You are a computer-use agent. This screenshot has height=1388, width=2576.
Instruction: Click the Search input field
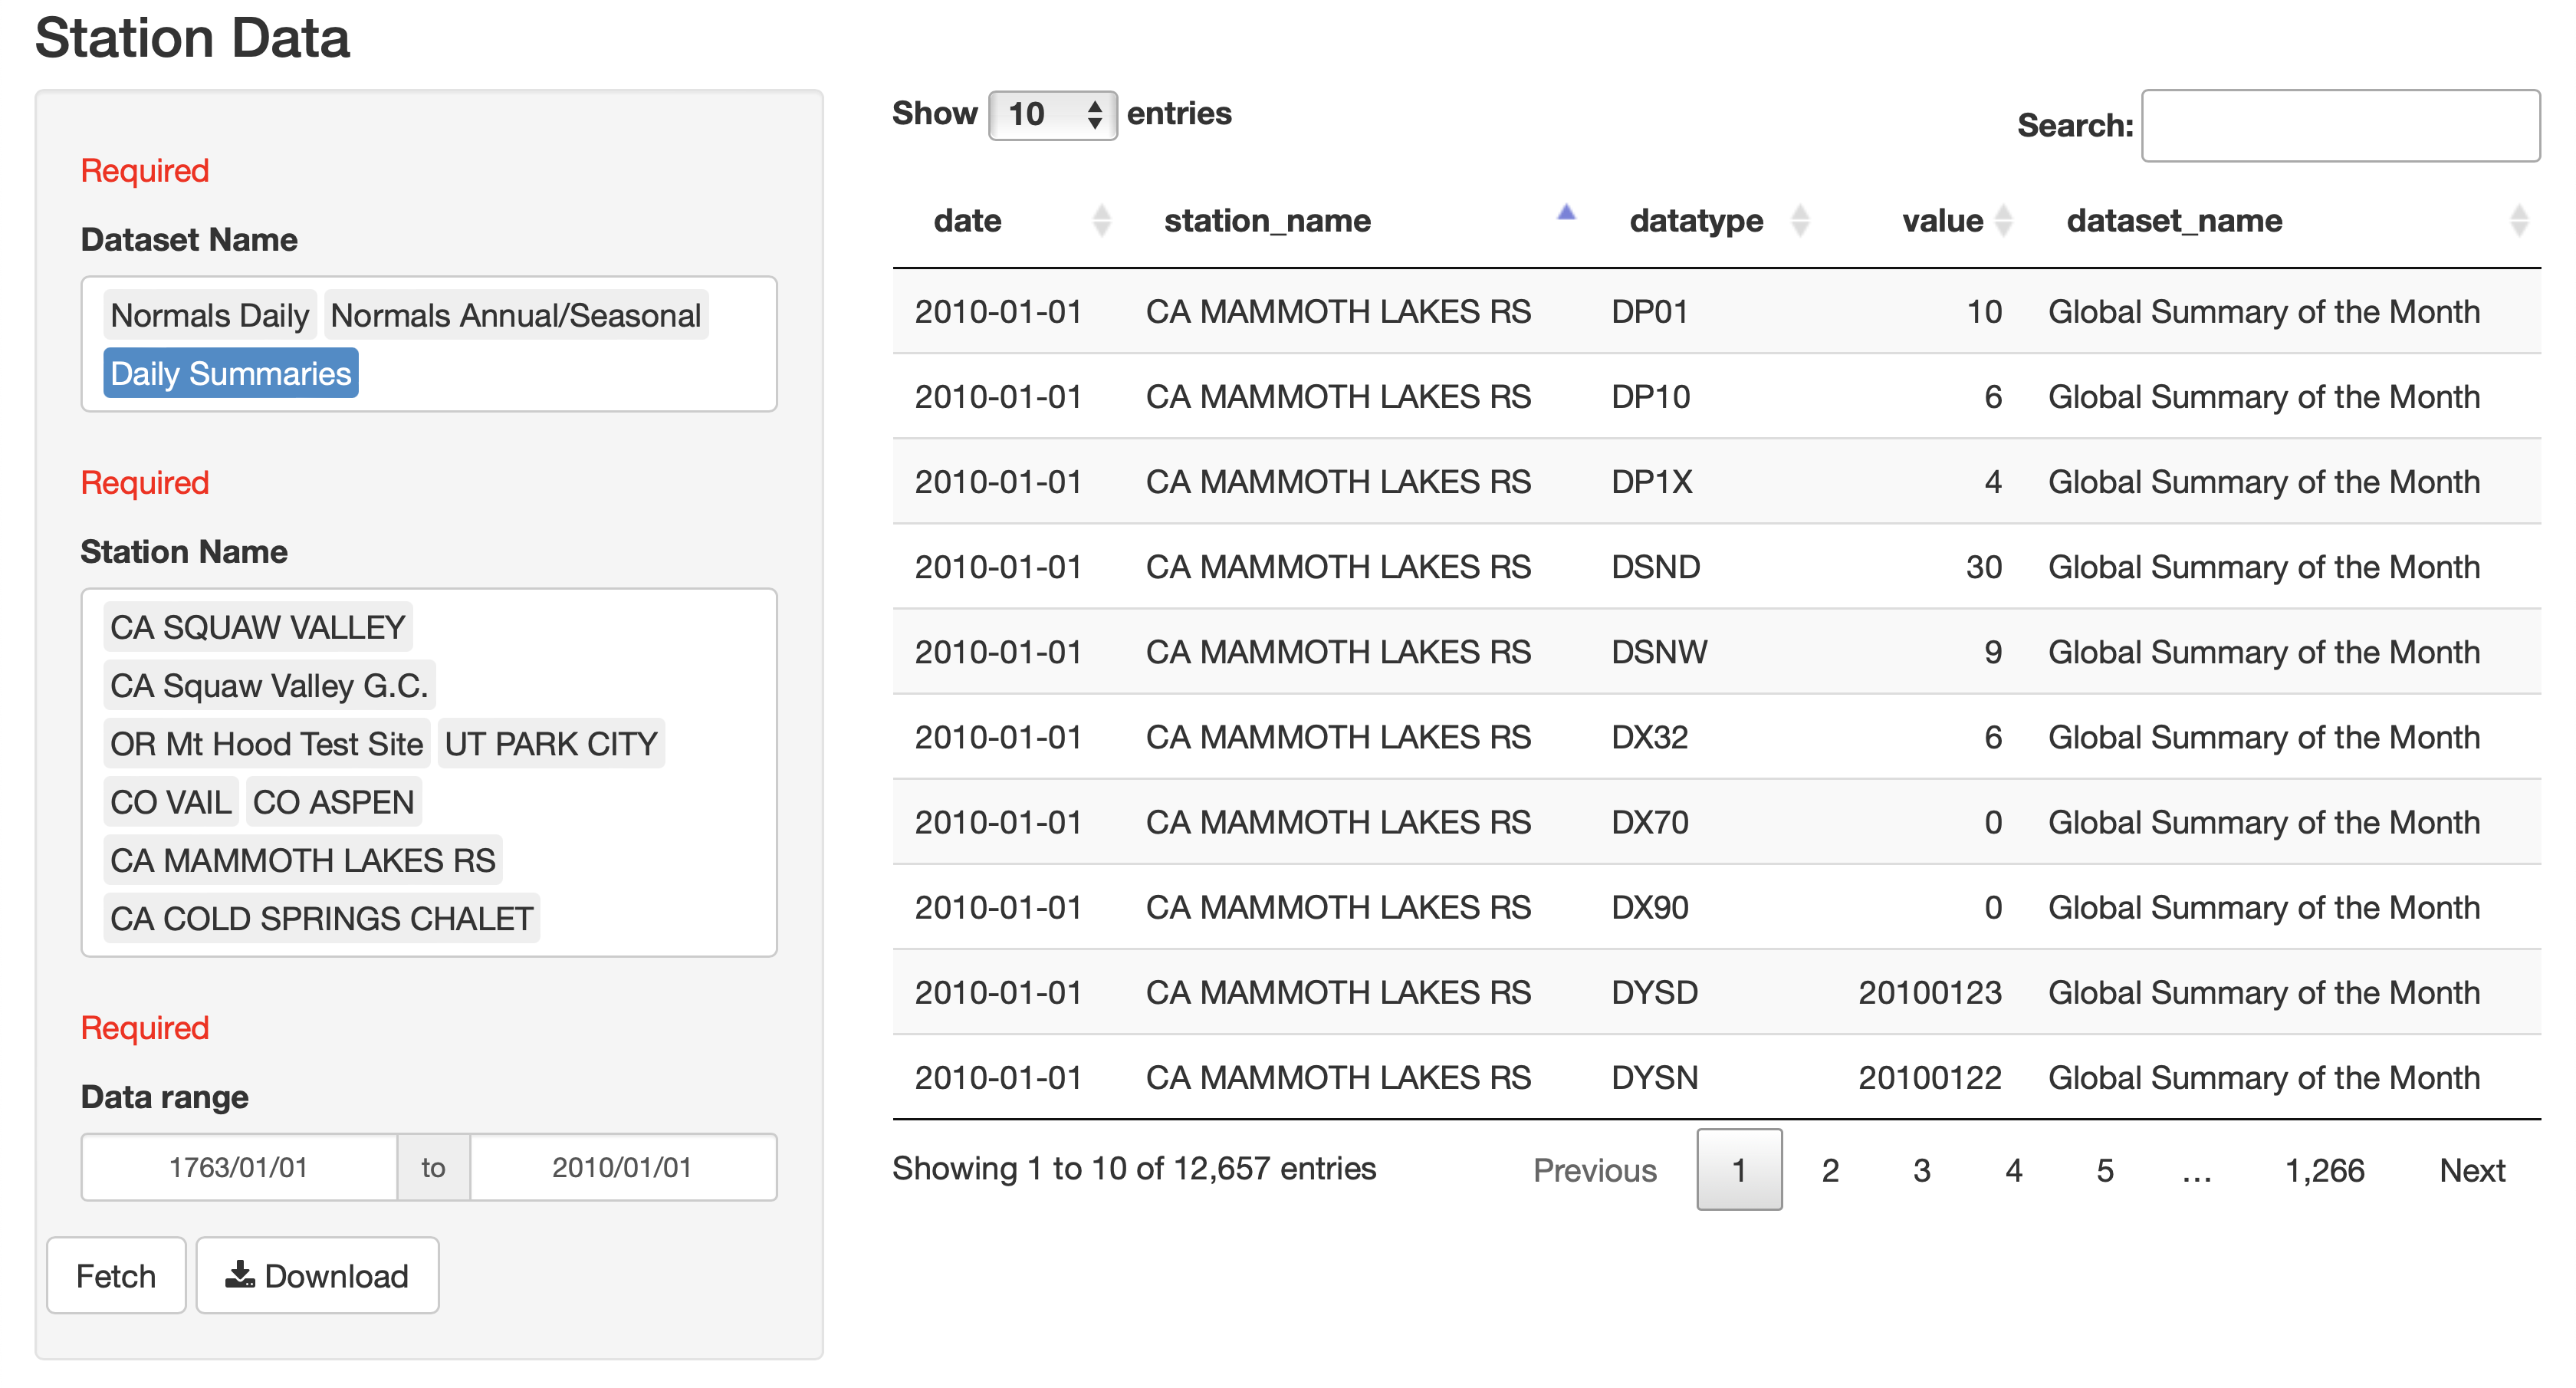[x=2341, y=125]
